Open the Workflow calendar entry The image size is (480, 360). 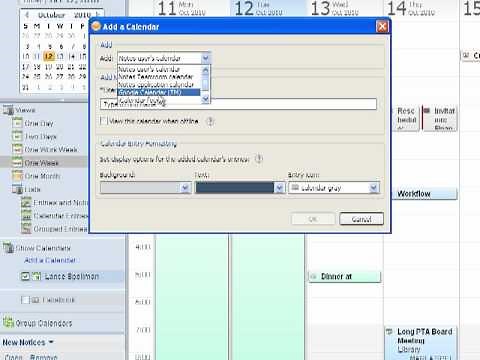tap(424, 194)
